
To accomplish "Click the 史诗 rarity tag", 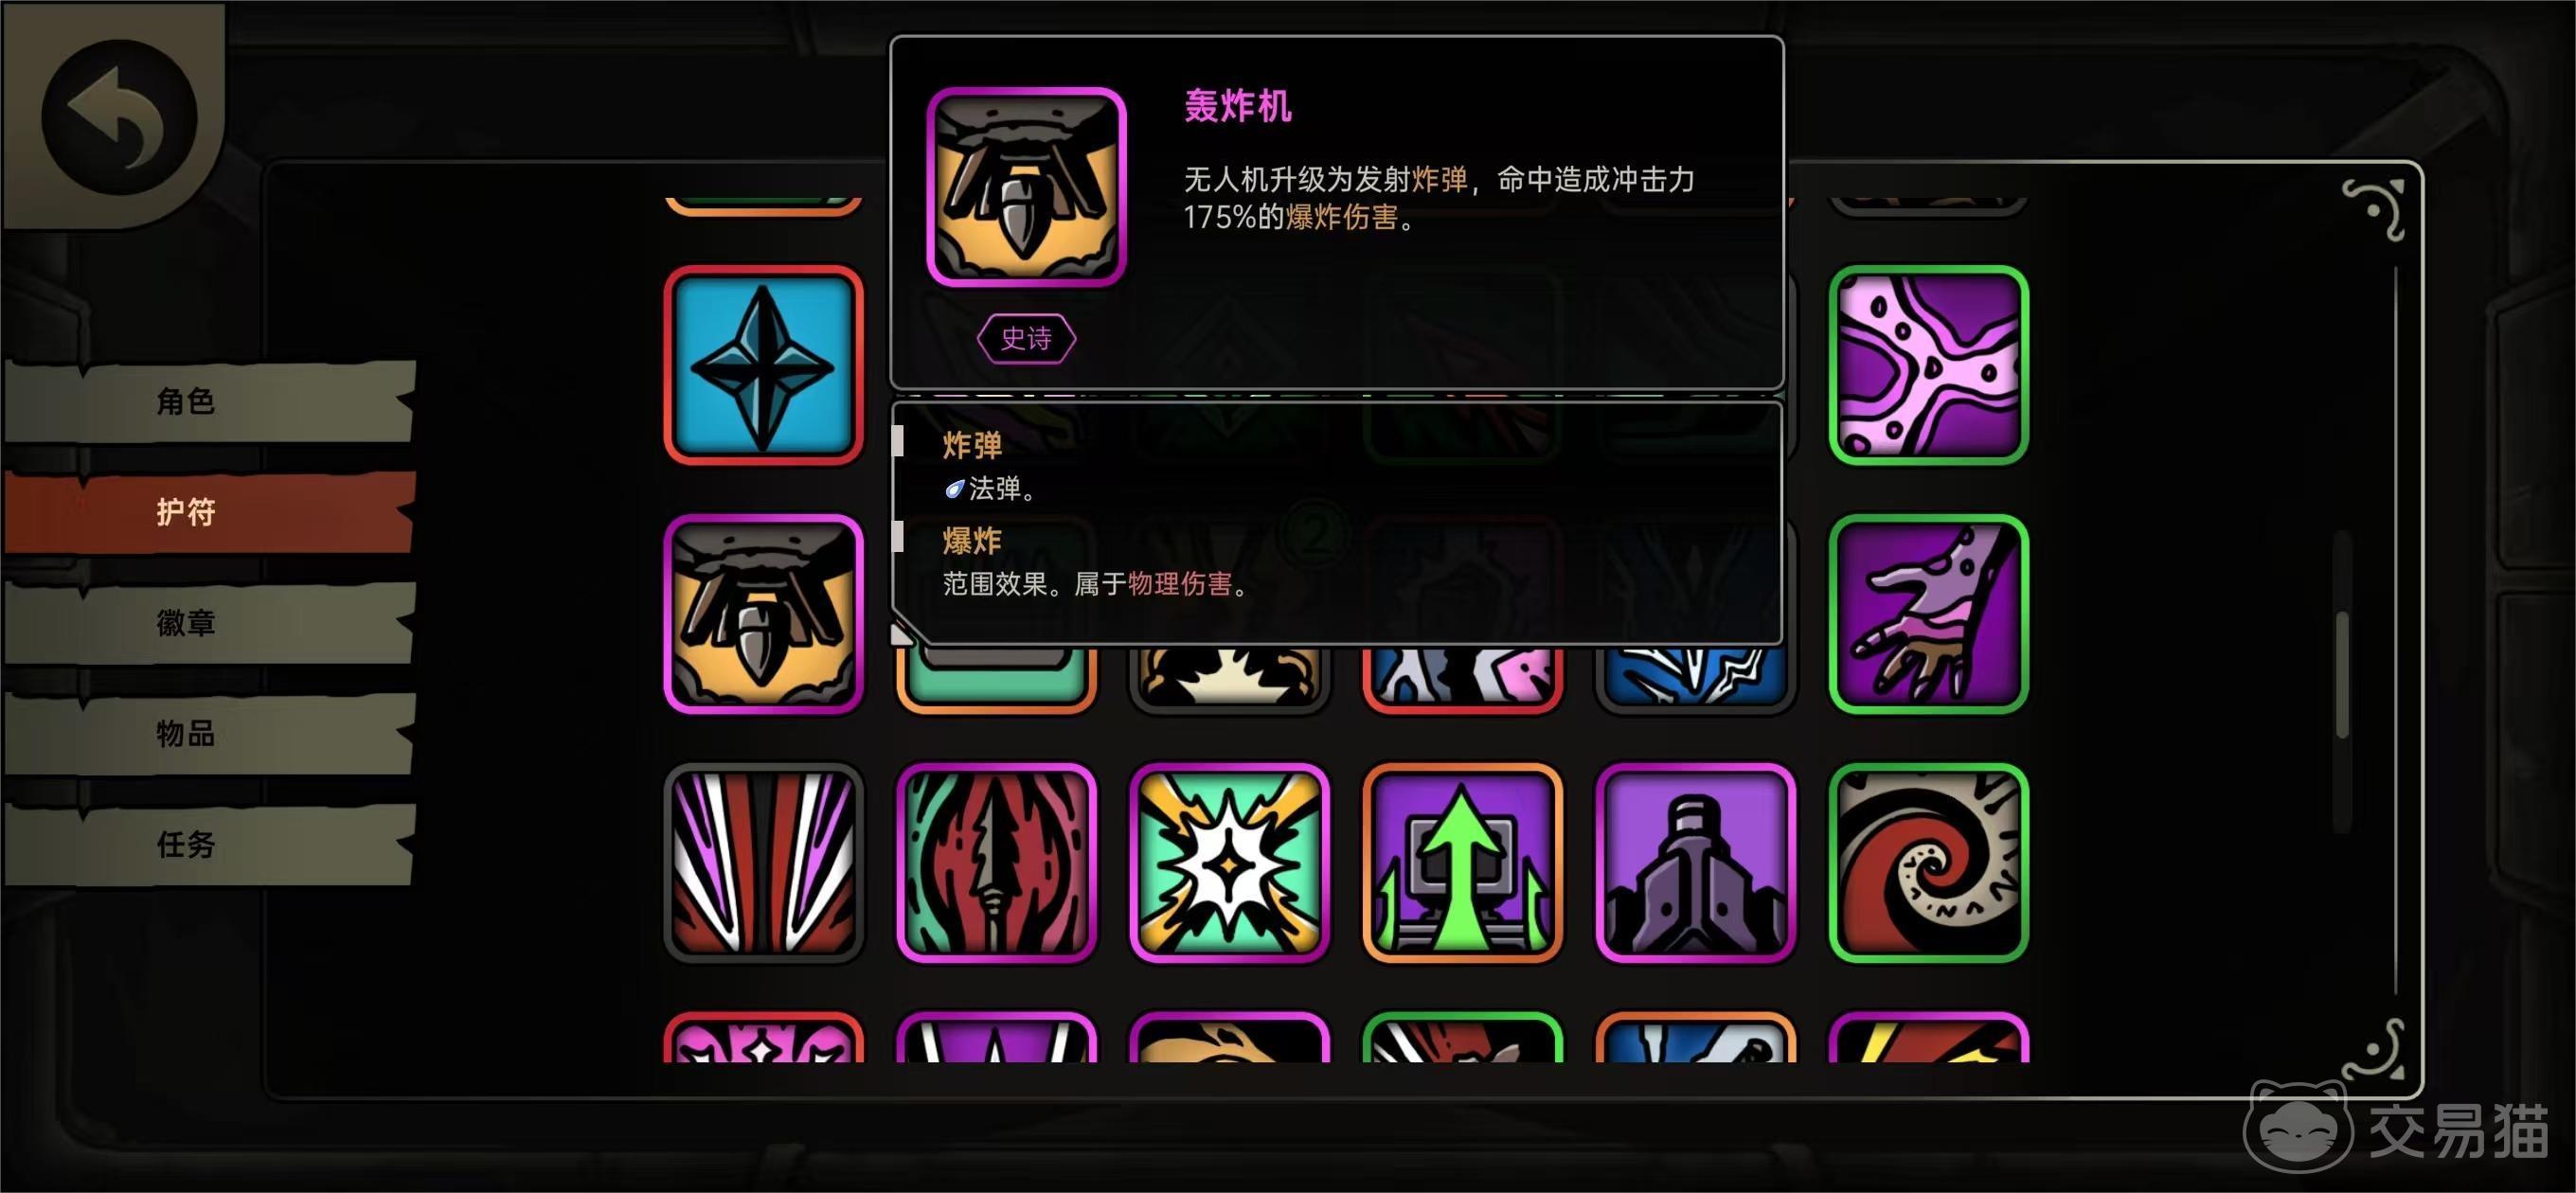I will click(x=1026, y=339).
